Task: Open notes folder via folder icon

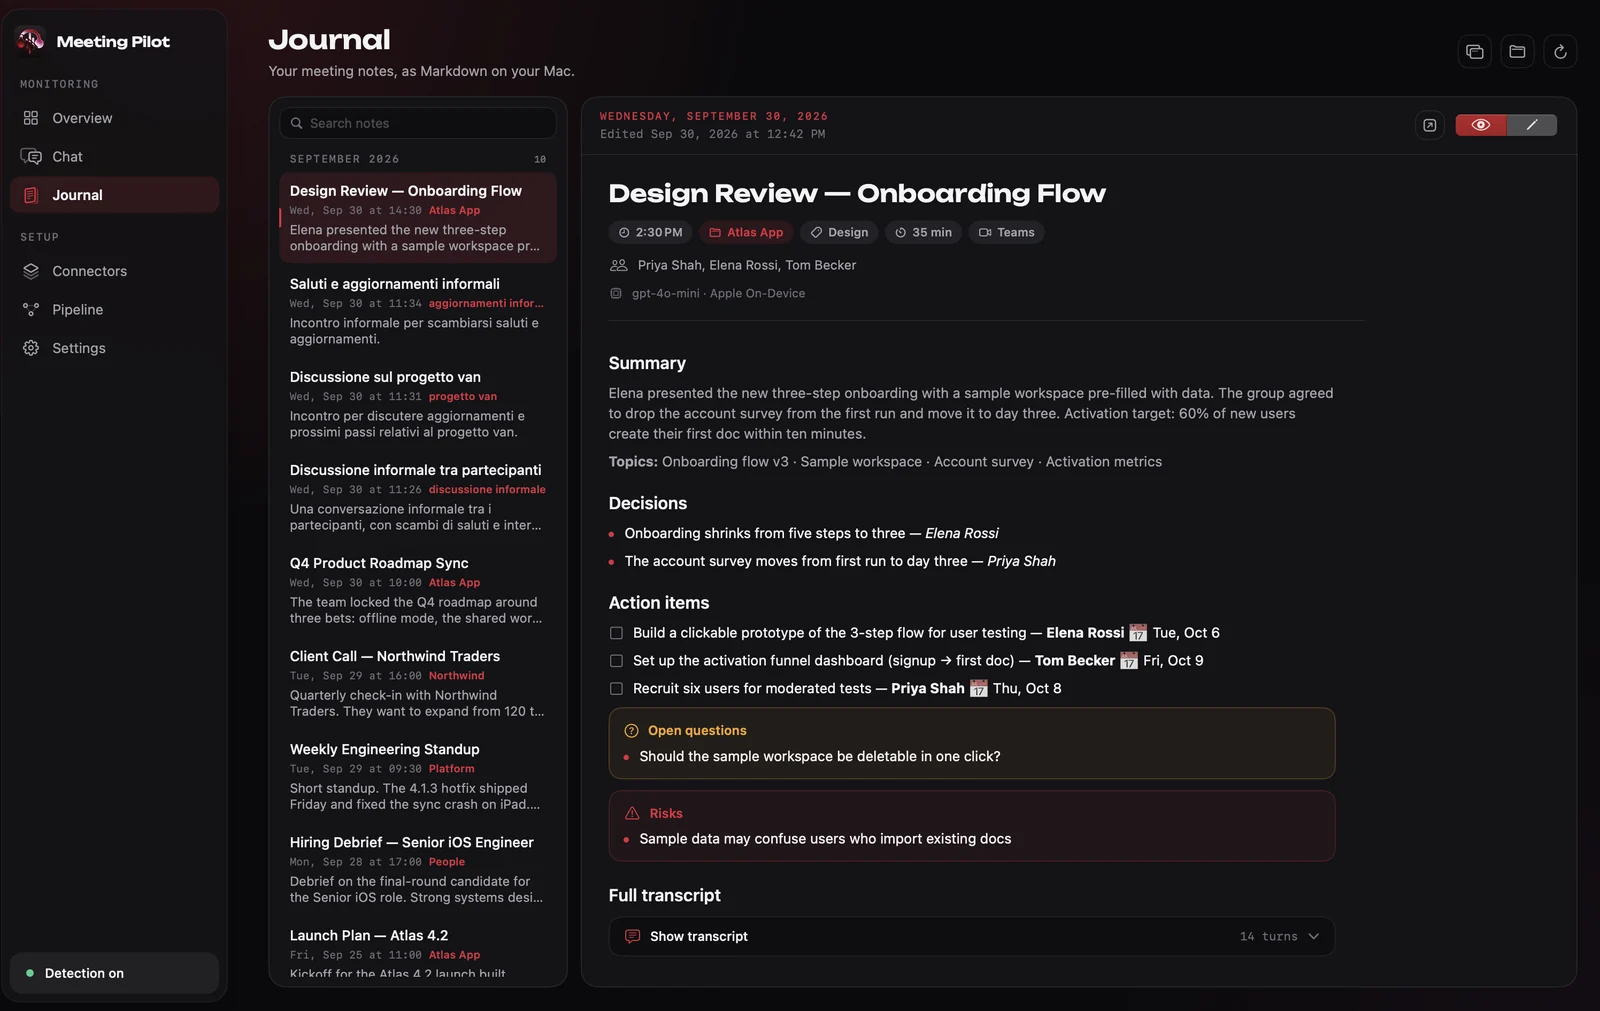Action: [1517, 52]
